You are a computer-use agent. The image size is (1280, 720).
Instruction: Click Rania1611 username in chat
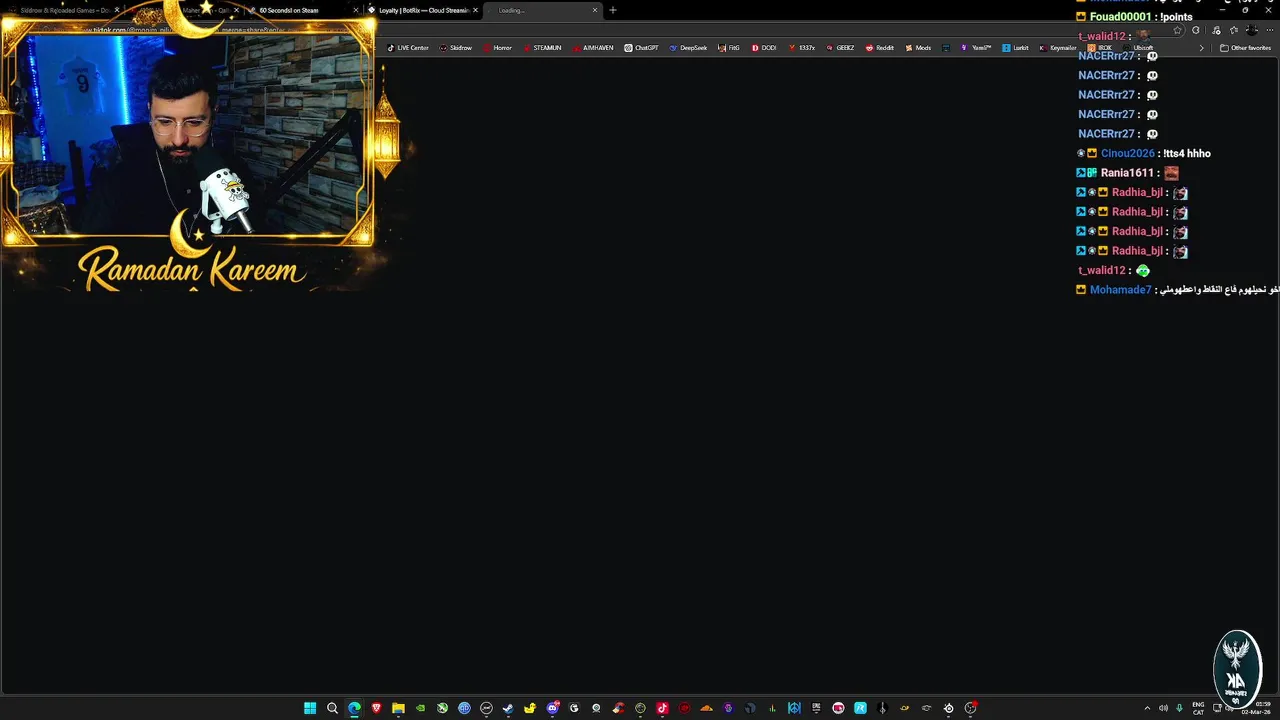pyautogui.click(x=1128, y=173)
